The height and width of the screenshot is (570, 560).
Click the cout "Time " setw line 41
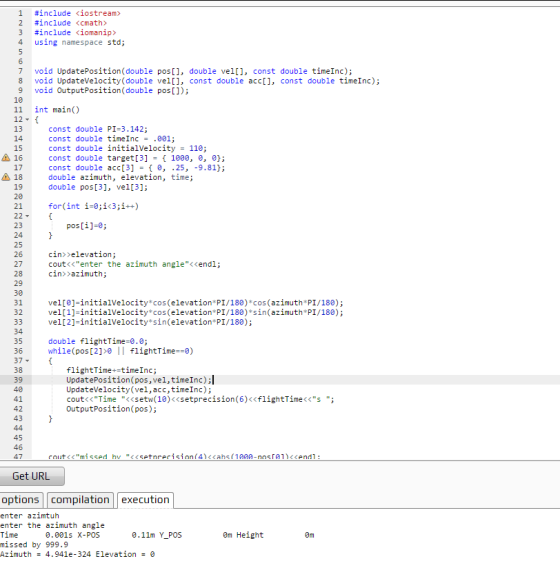pos(200,399)
